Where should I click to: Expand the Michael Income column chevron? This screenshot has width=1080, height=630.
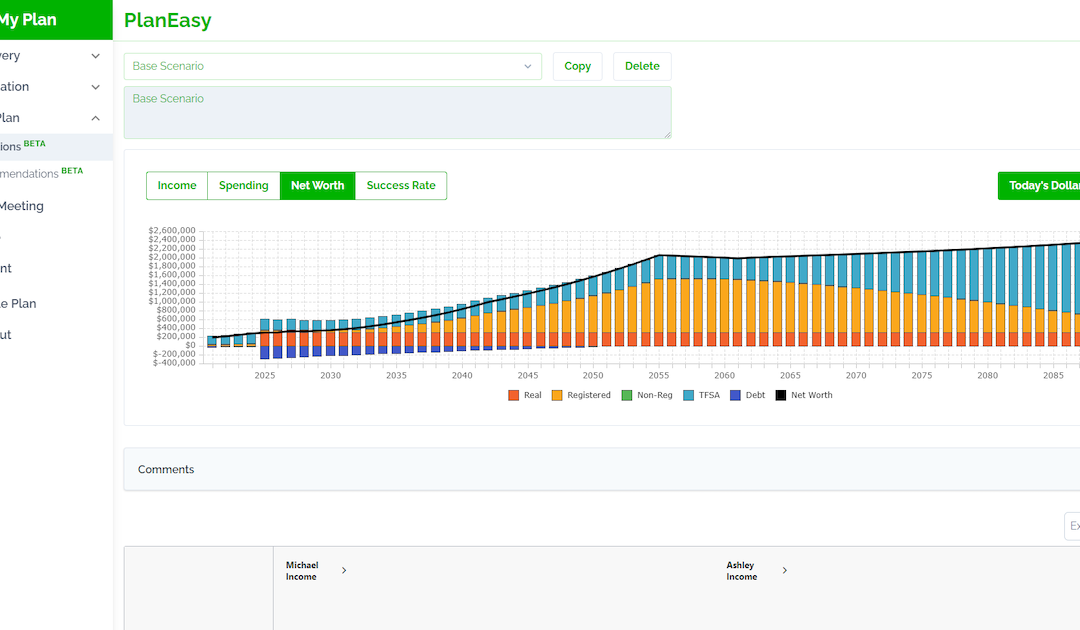[344, 570]
